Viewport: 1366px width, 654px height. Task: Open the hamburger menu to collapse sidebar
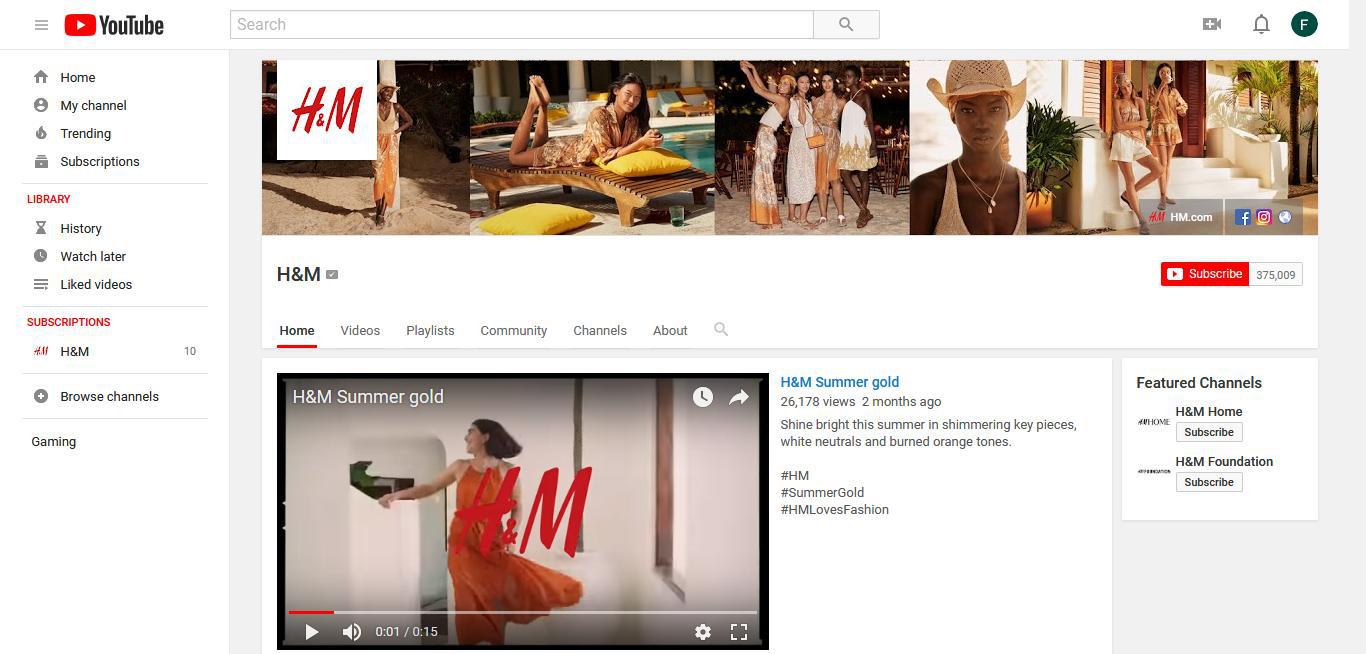coord(41,24)
